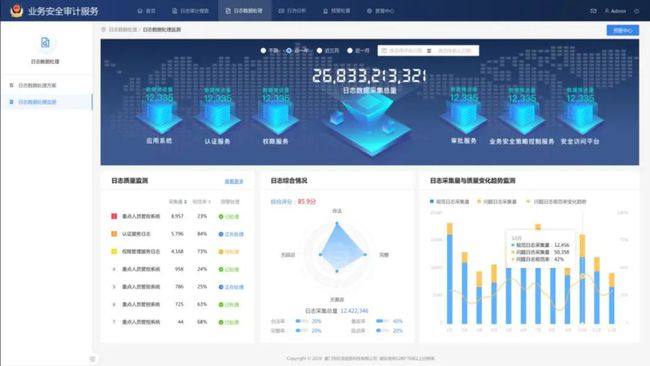
Task: Collapse sidebar using bottom menu icon
Action: pos(92,359)
